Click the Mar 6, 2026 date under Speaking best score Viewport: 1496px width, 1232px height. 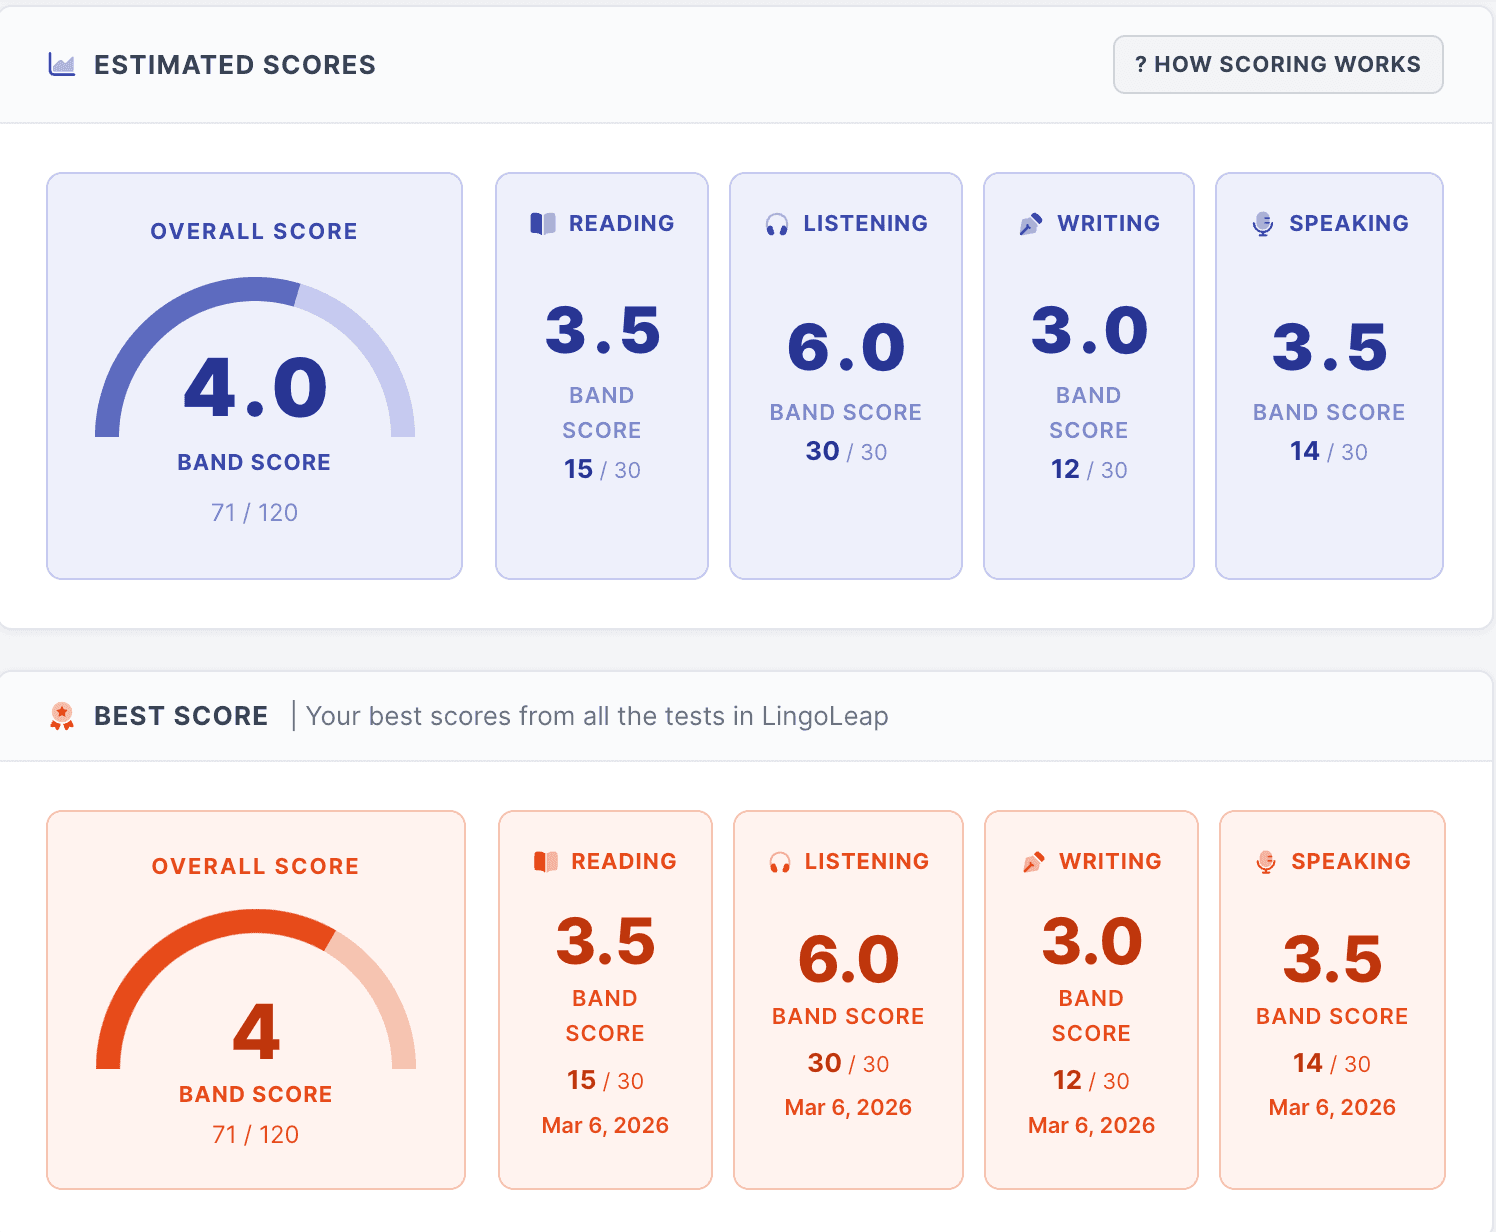coord(1331,1107)
